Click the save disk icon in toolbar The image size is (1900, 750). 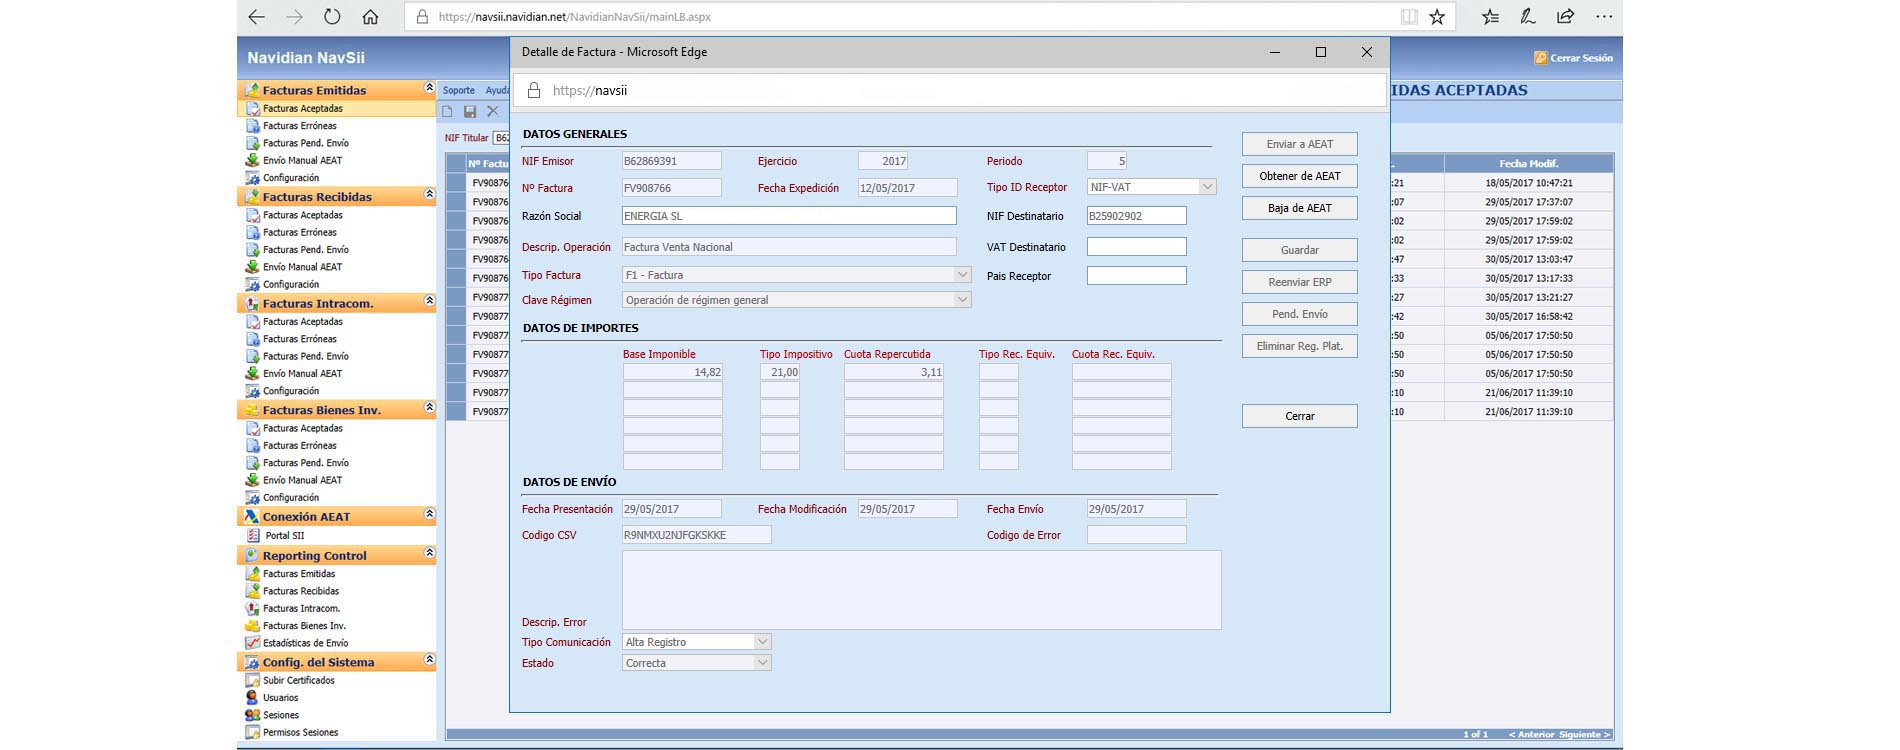click(470, 112)
